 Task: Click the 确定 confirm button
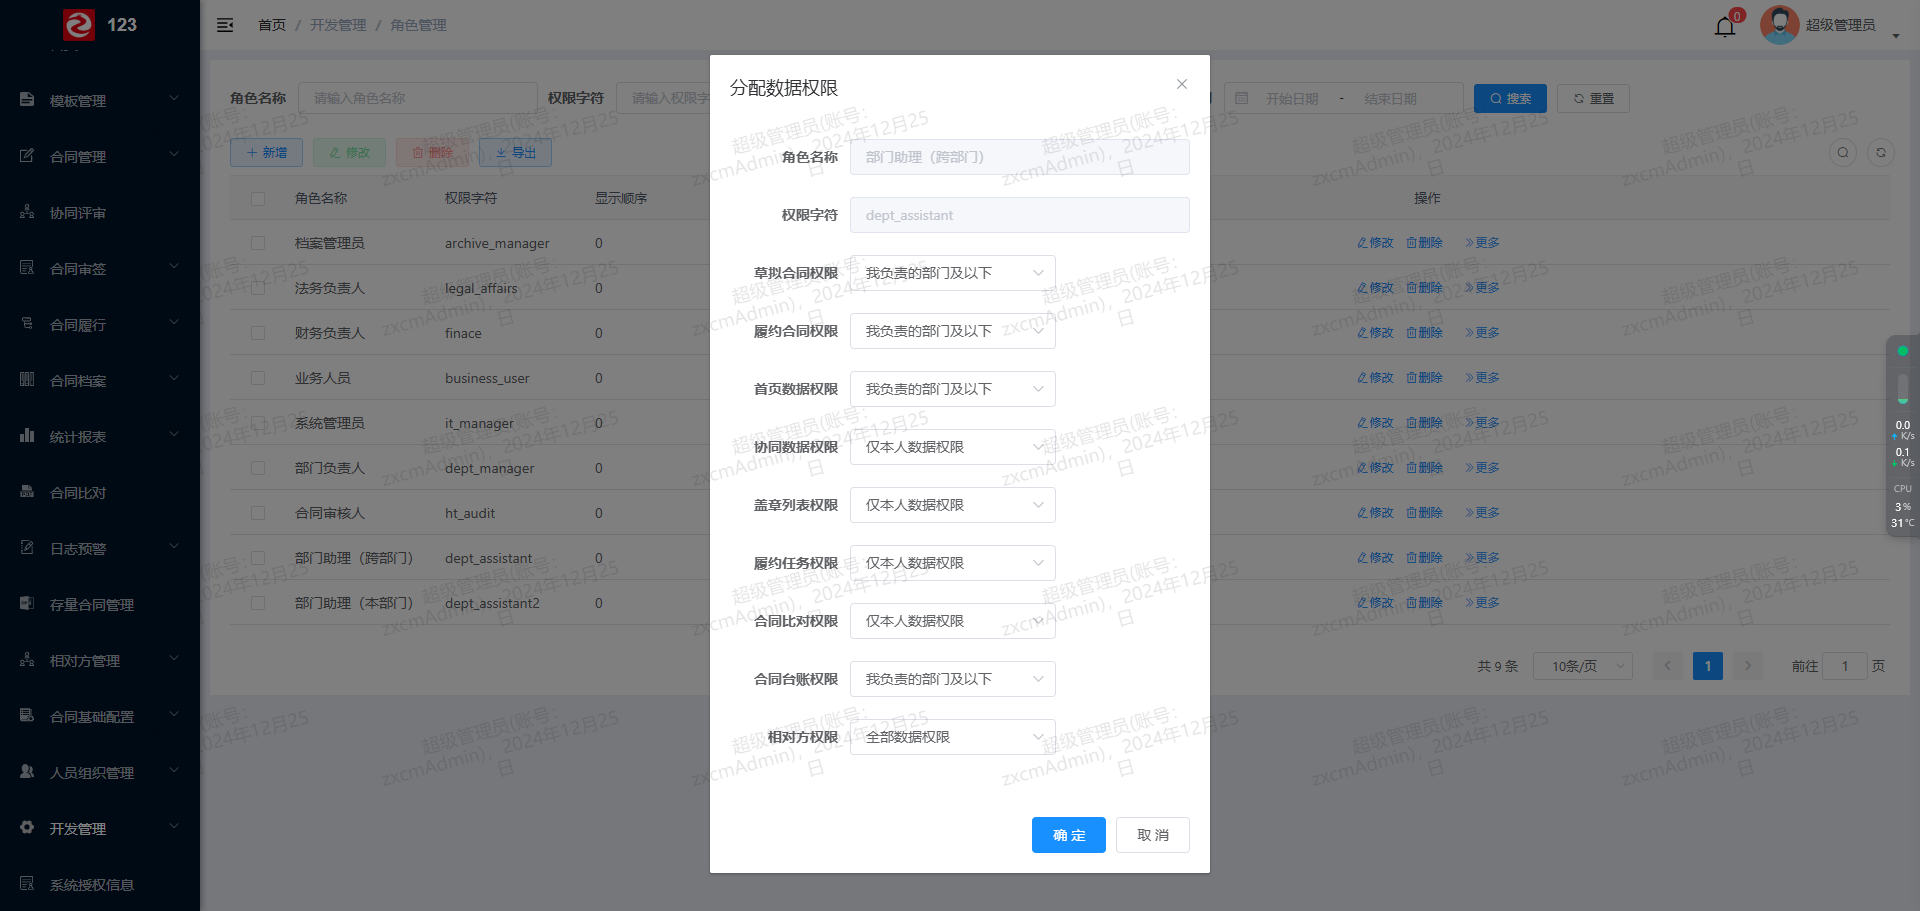pyautogui.click(x=1068, y=835)
